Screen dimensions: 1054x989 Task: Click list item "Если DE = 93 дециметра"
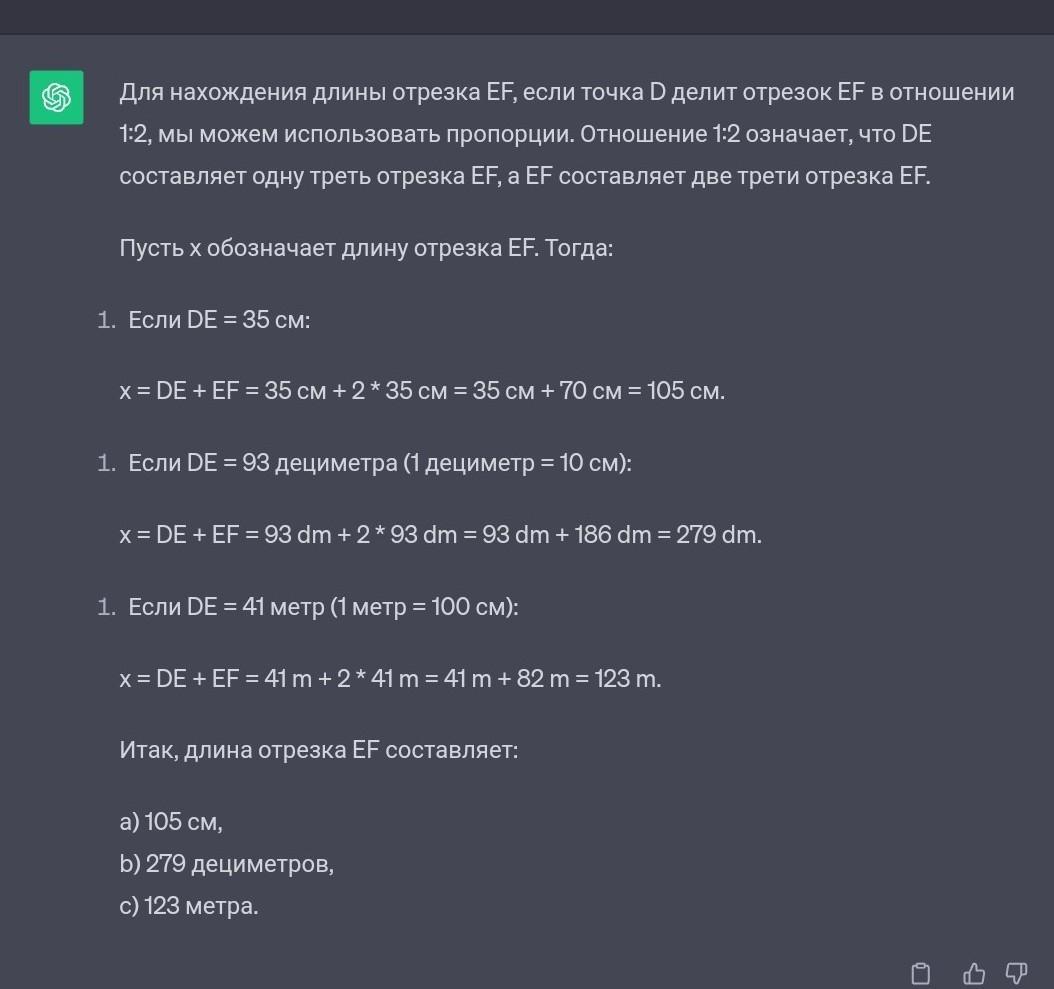380,463
